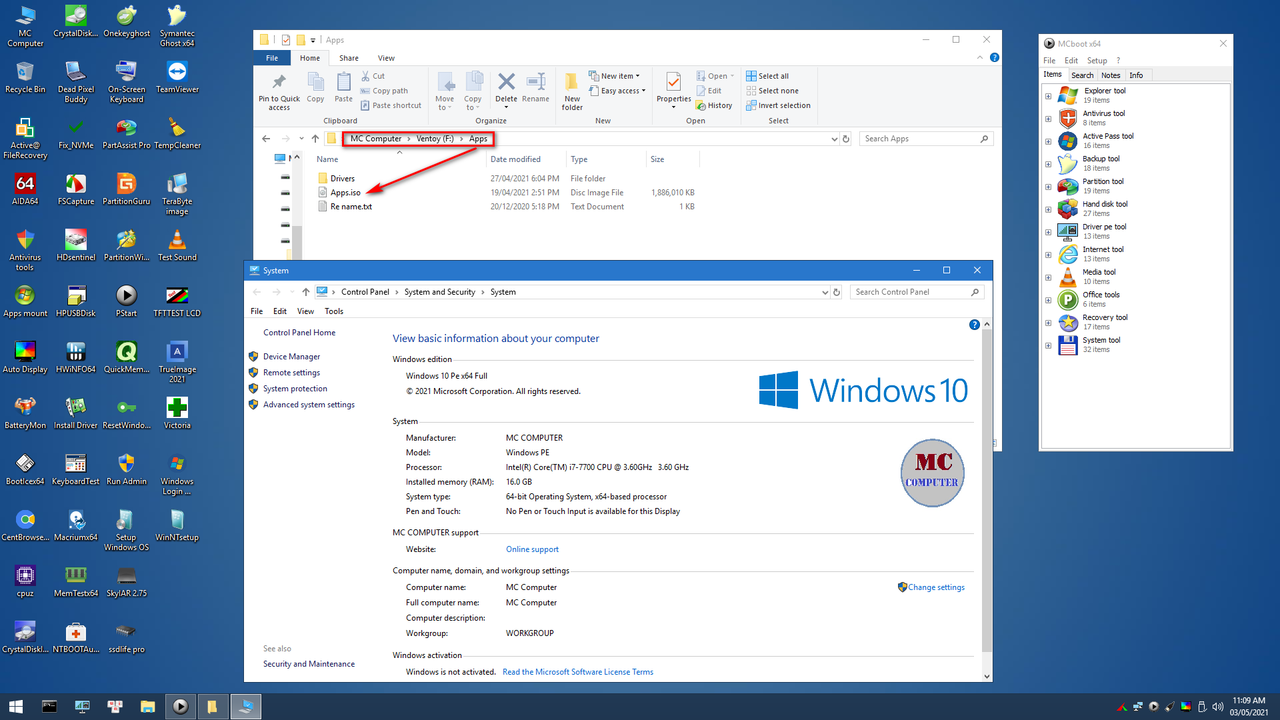
Task: Open the BatteryMon desktop icon
Action: (x=25, y=412)
